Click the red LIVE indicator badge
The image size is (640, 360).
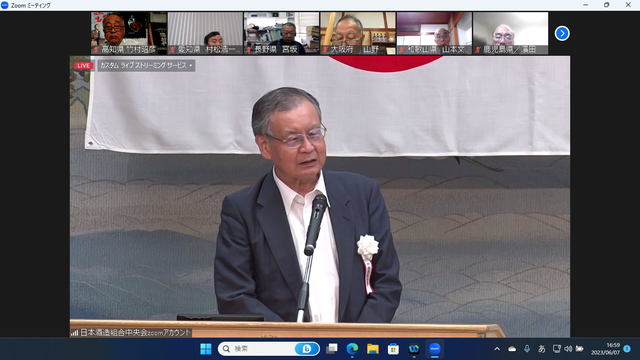(x=83, y=65)
